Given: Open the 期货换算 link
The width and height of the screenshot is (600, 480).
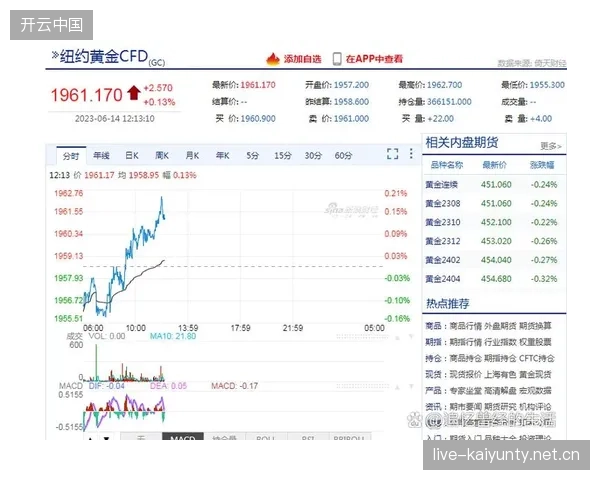Looking at the screenshot, I should tap(535, 326).
